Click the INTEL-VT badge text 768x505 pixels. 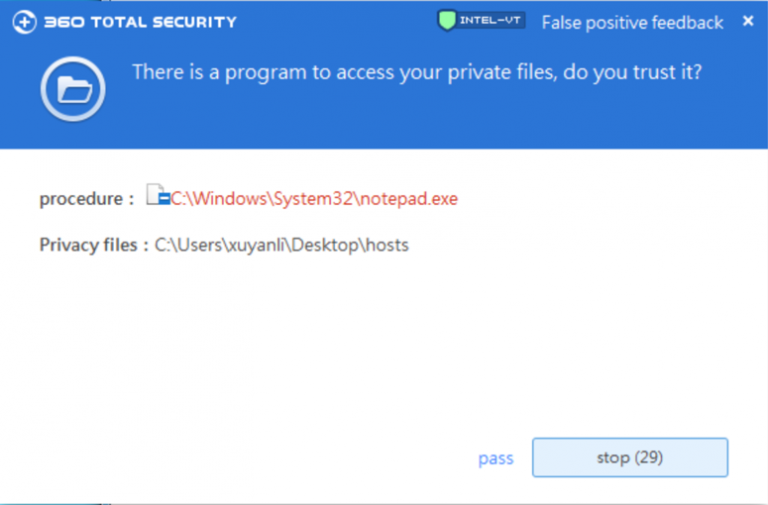point(492,21)
